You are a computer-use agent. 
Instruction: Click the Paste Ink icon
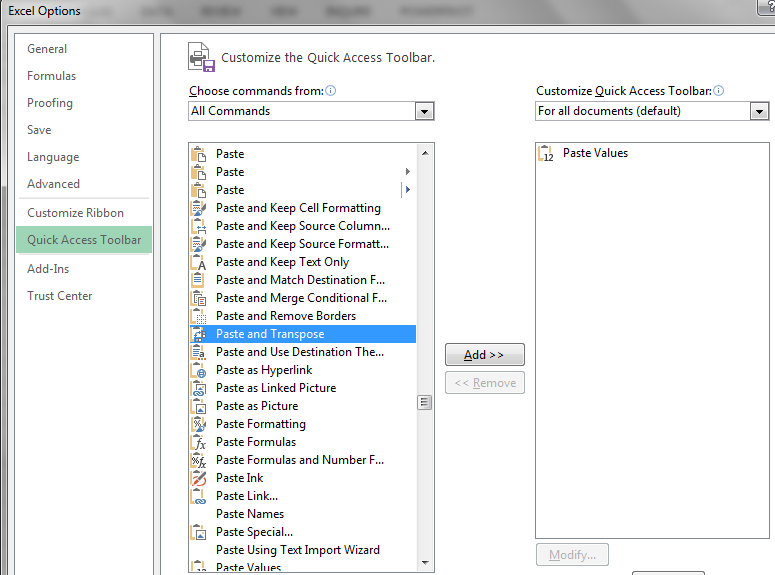[199, 478]
